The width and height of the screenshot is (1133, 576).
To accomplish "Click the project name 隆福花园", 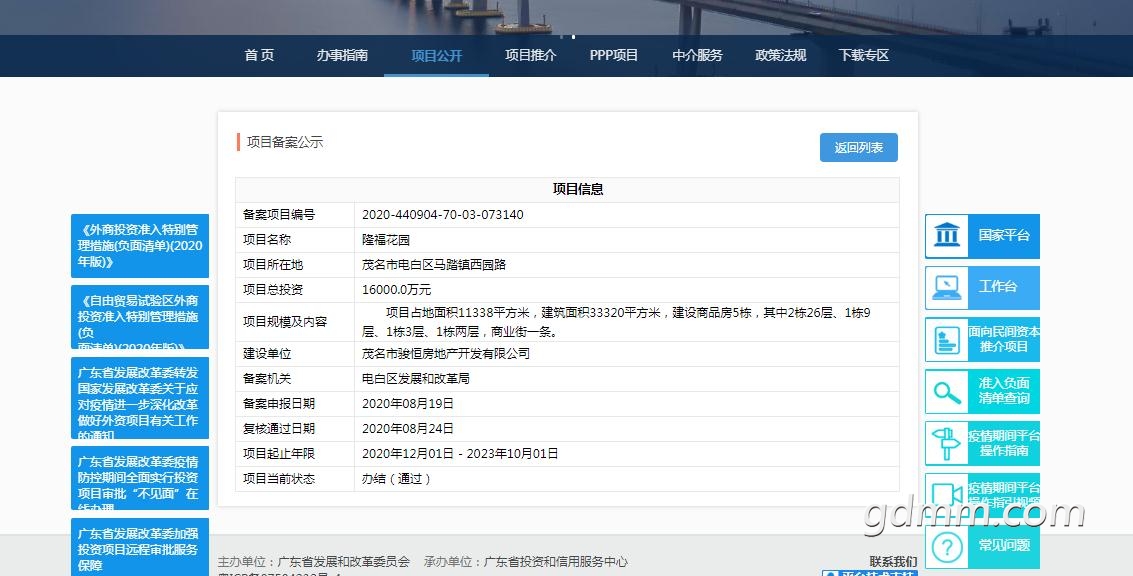I will coord(386,240).
